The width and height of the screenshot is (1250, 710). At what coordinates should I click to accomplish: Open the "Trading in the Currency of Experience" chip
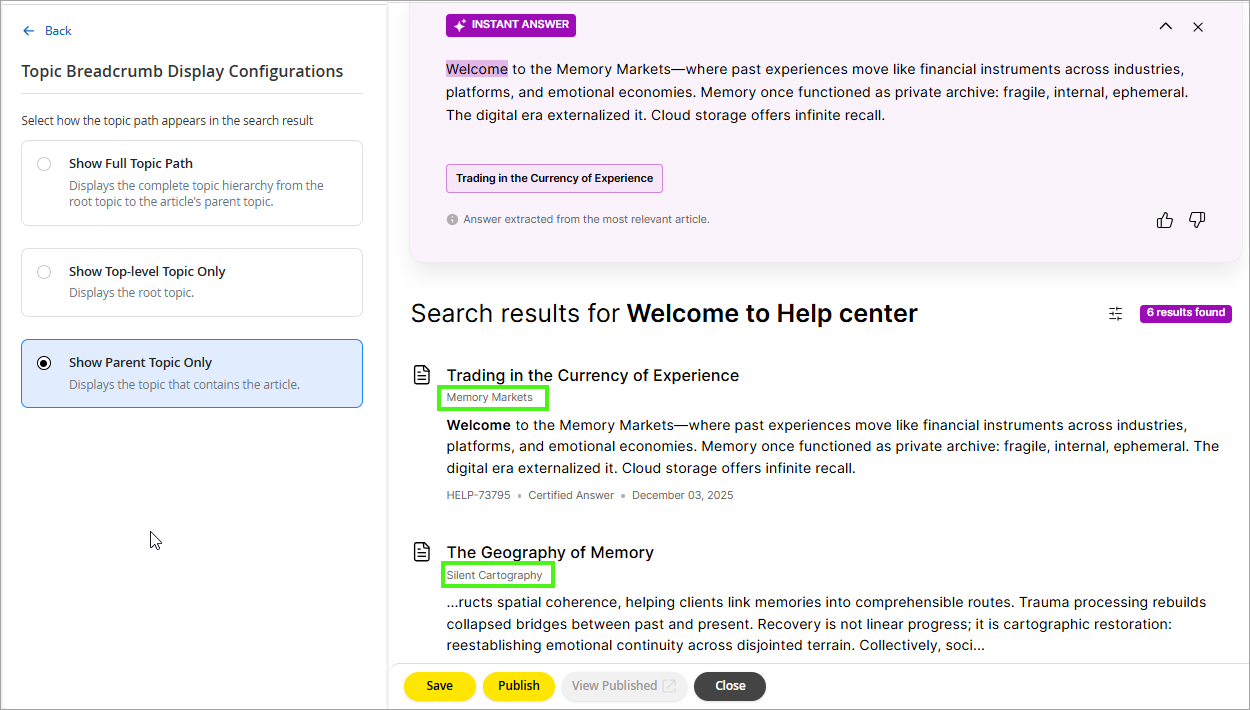click(554, 178)
